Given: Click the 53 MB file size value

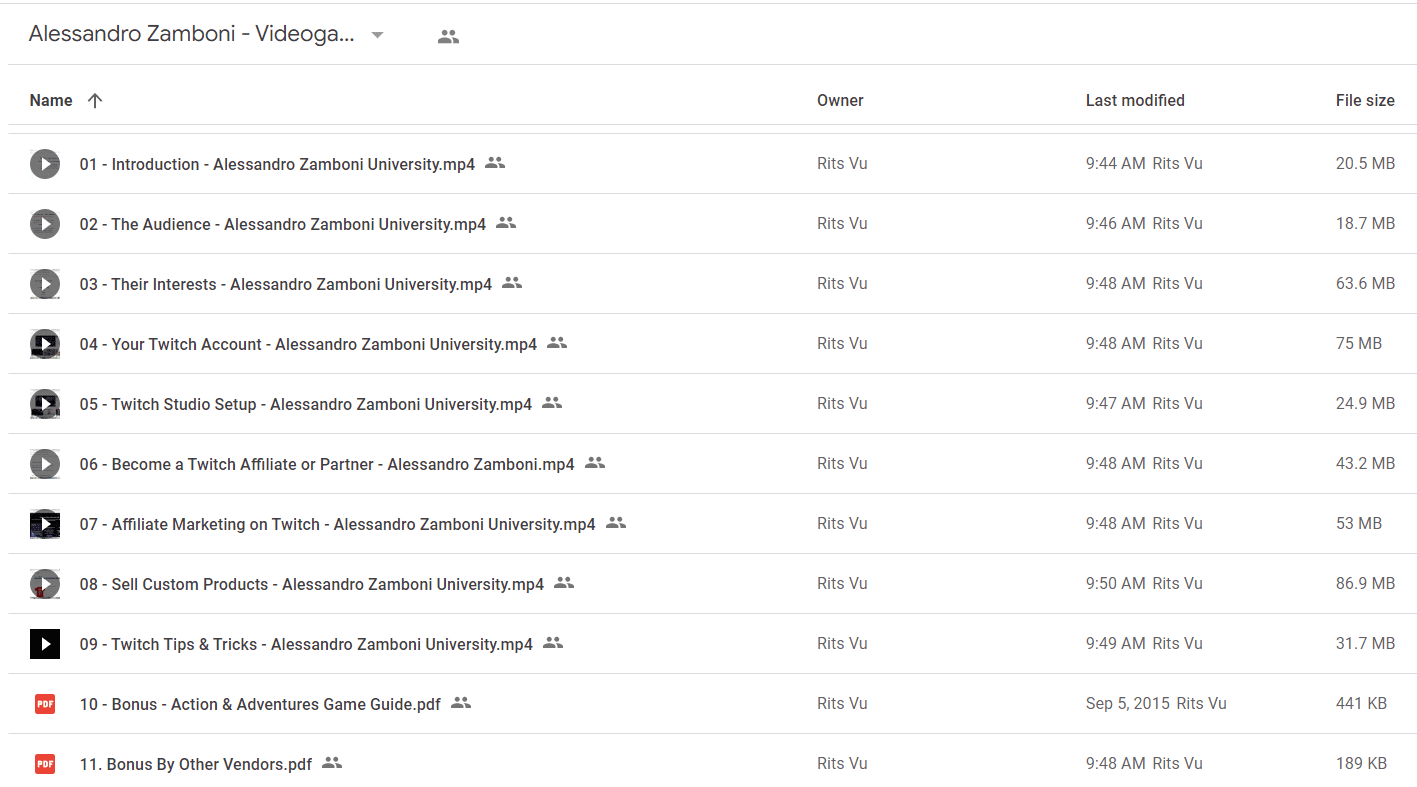Looking at the screenshot, I should (x=1359, y=523).
